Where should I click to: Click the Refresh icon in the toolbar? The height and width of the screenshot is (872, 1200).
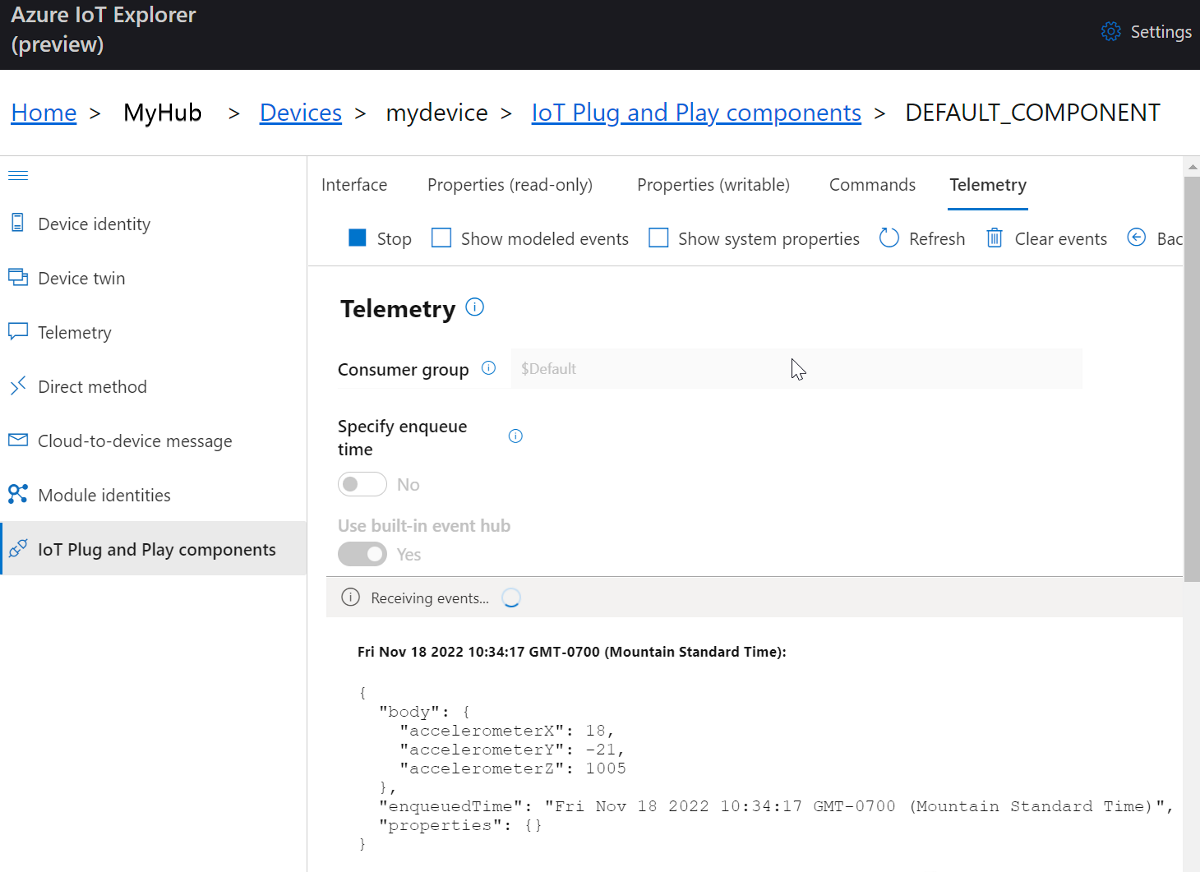pyautogui.click(x=889, y=237)
